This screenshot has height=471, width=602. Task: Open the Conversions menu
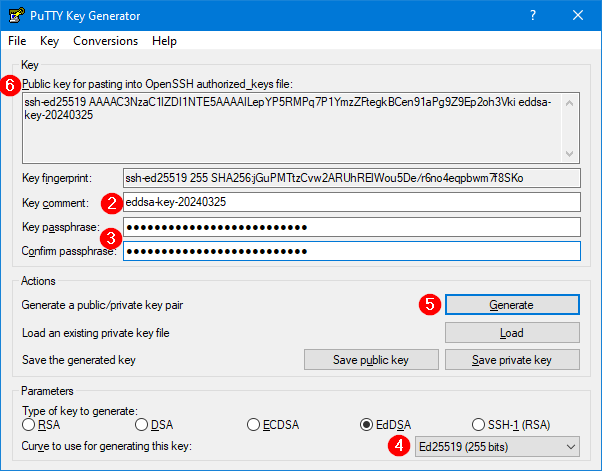click(x=105, y=41)
